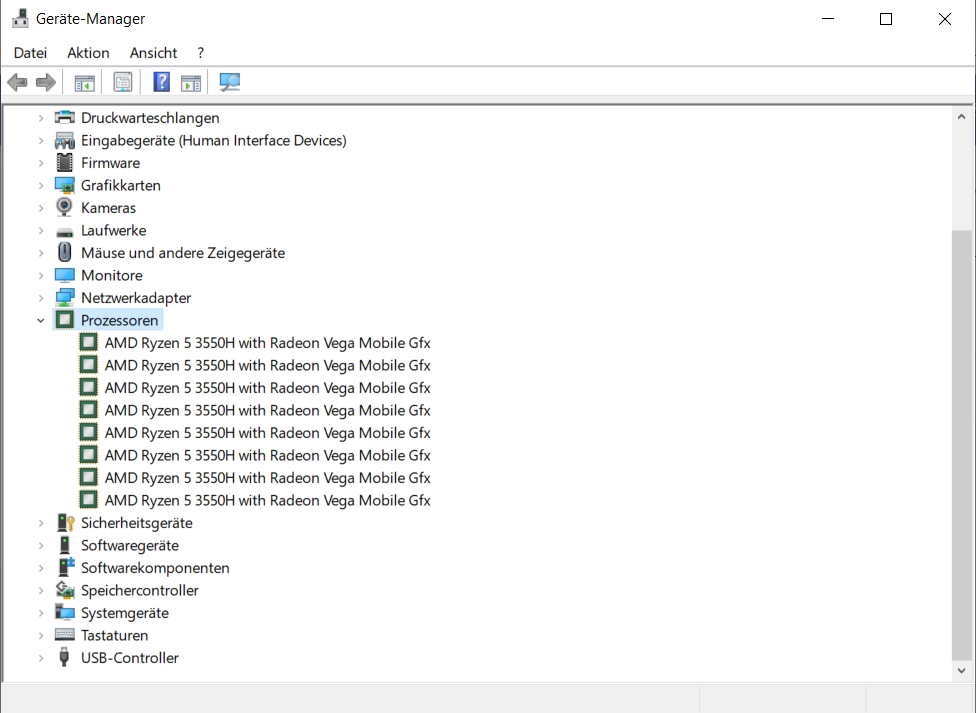Image resolution: width=976 pixels, height=713 pixels.
Task: Click the Kameras webcam icon
Action: tap(64, 207)
